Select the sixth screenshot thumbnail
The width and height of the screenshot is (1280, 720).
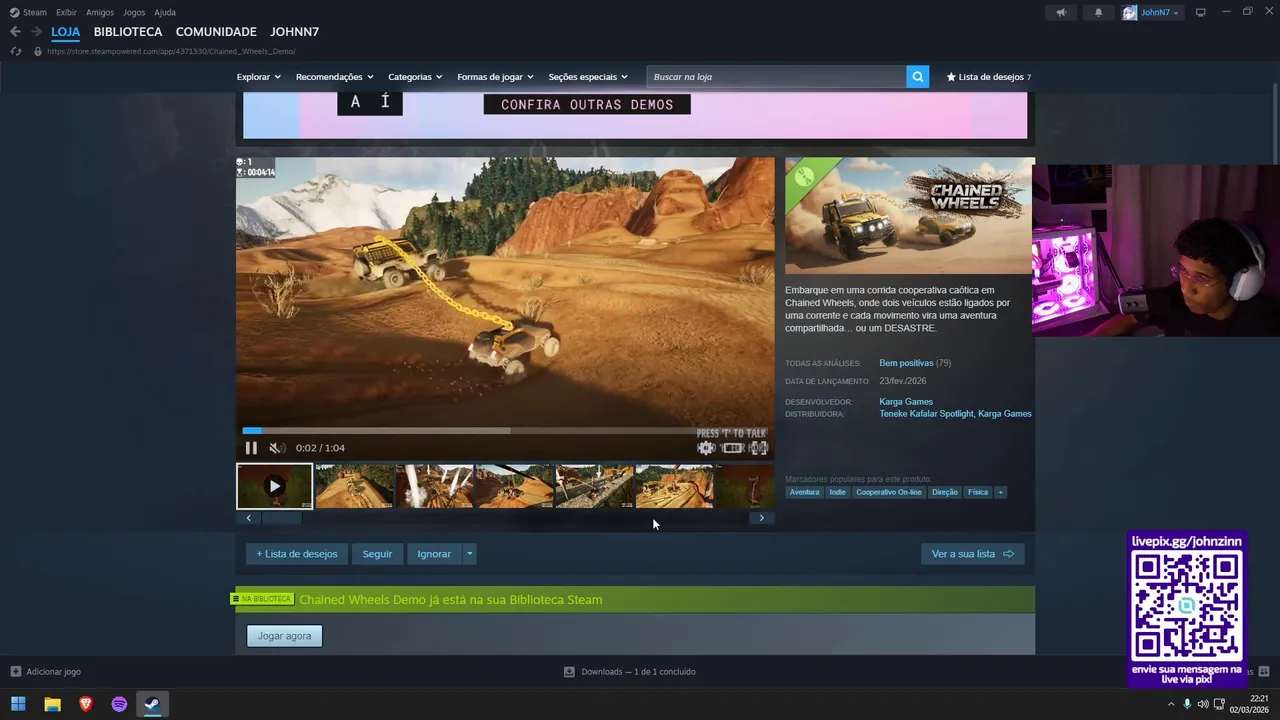click(x=675, y=486)
